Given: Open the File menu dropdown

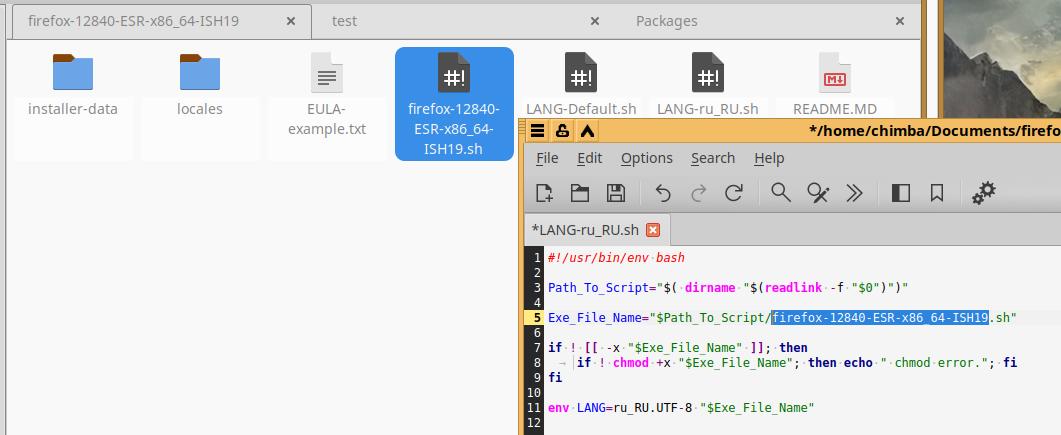Looking at the screenshot, I should [x=547, y=158].
